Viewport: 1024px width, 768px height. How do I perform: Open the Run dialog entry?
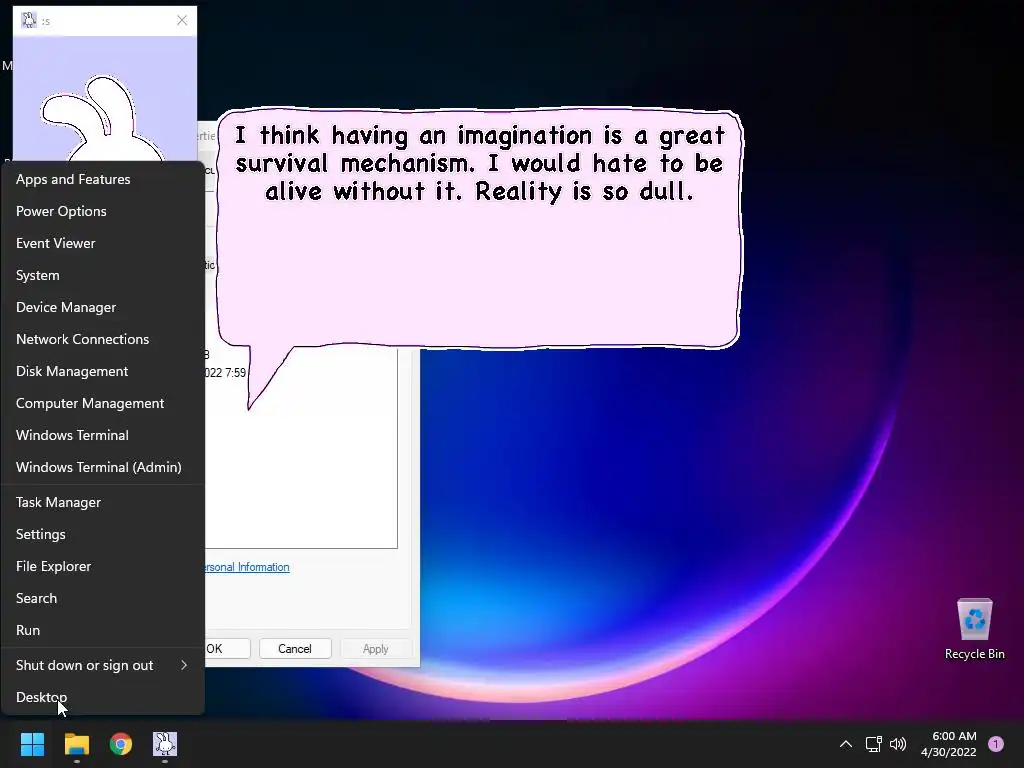click(103, 630)
